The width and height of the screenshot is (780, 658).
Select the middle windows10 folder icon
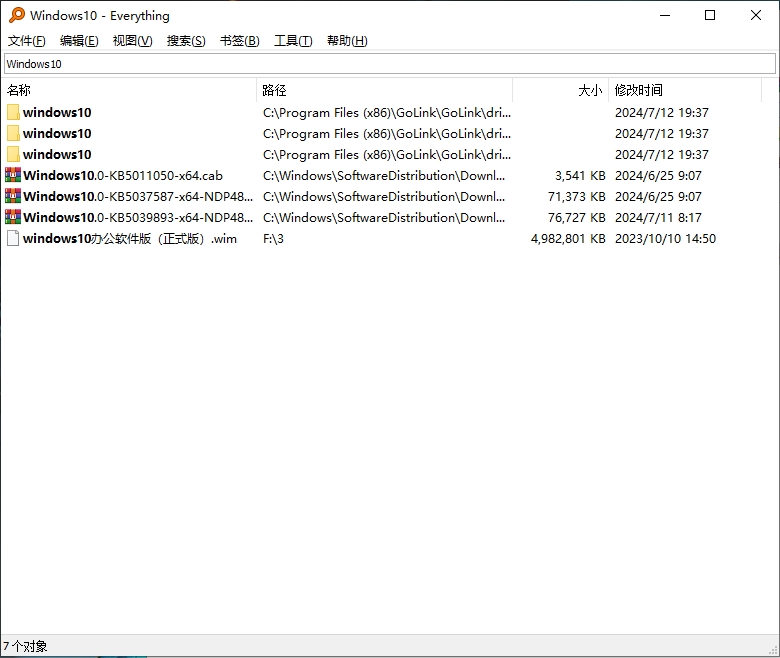coord(13,134)
